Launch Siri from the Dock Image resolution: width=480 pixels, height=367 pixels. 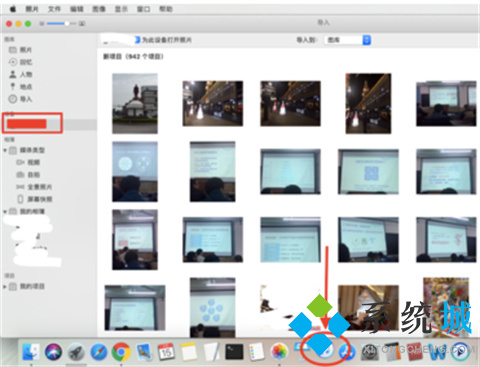[x=54, y=352]
